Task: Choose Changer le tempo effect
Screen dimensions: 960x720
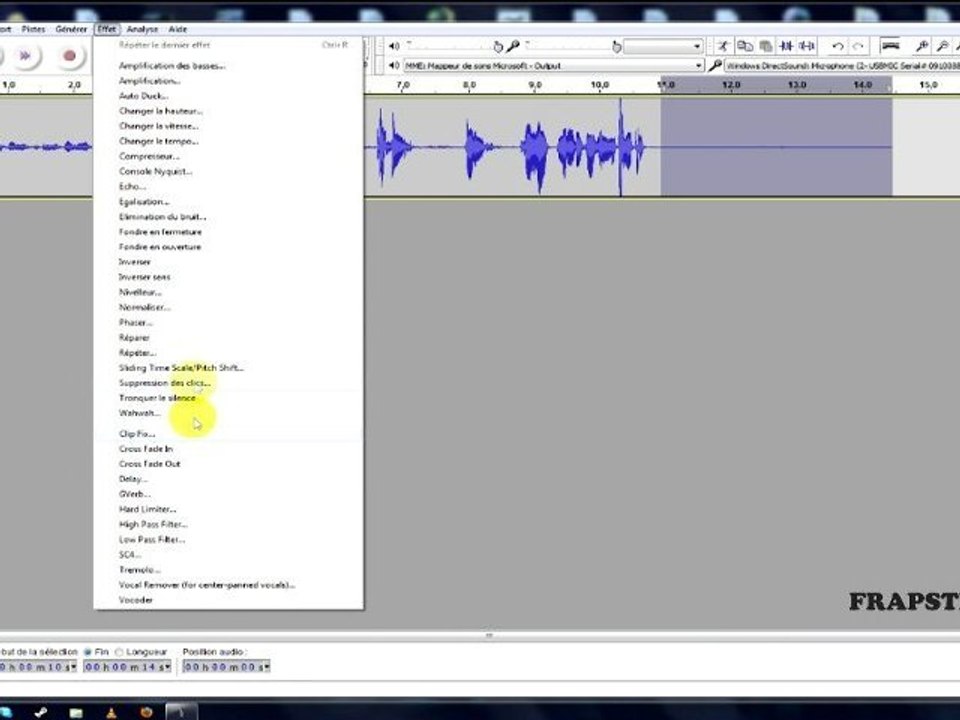Action: click(228, 141)
